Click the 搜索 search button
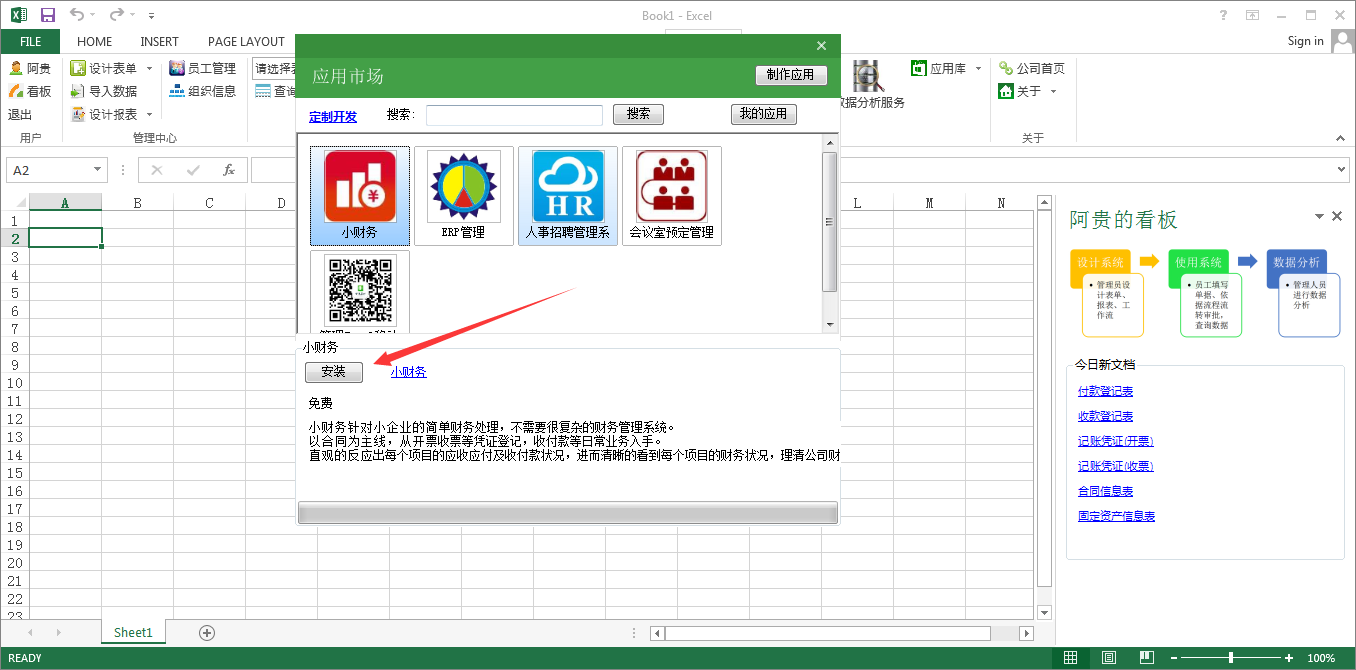1356x670 pixels. click(x=638, y=114)
